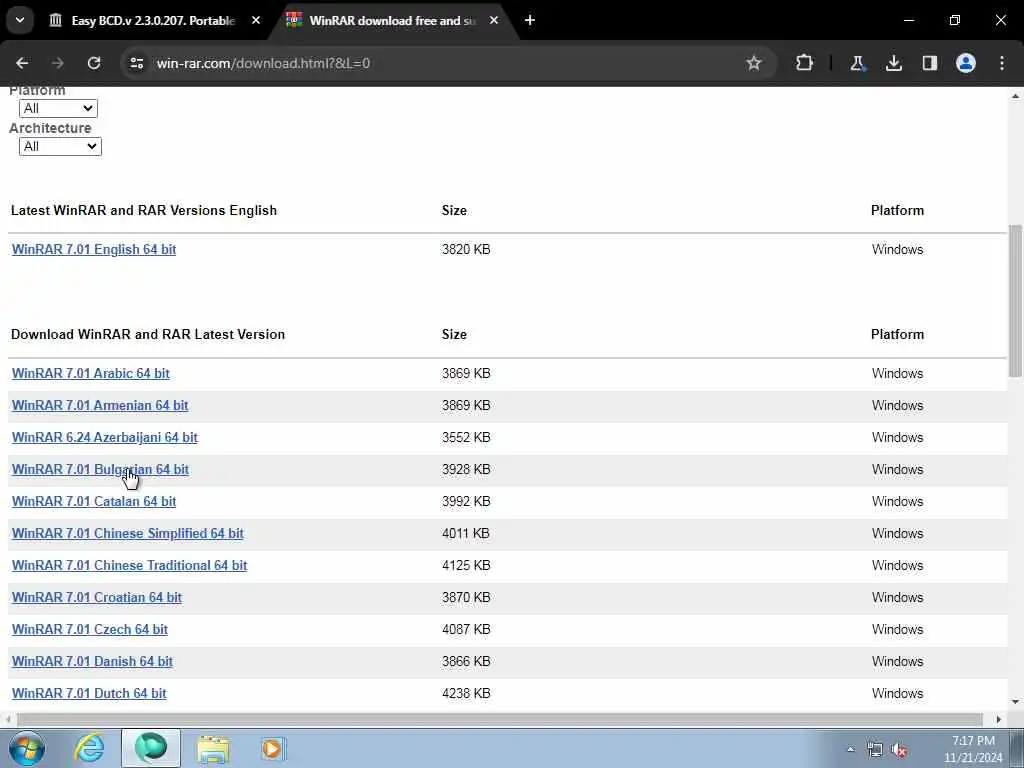Open the network tray icon
Screen dimensions: 1024x768
click(874, 750)
